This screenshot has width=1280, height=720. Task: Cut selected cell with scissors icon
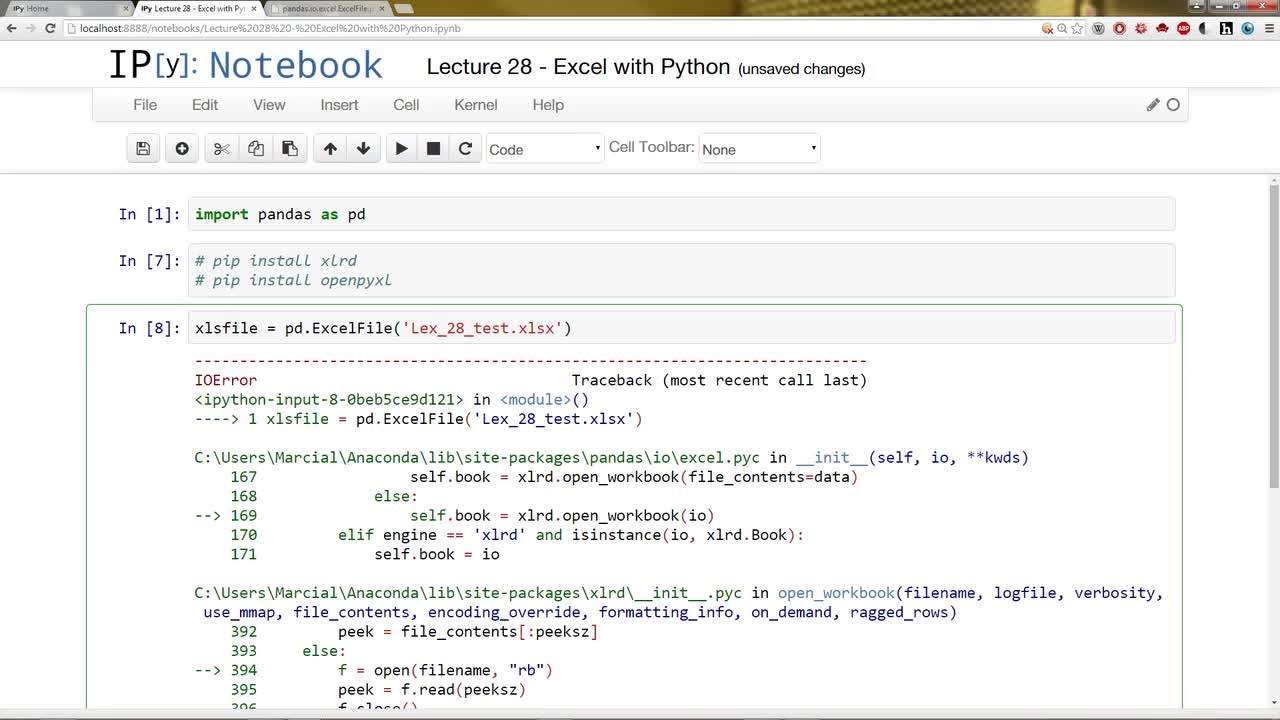click(x=222, y=149)
